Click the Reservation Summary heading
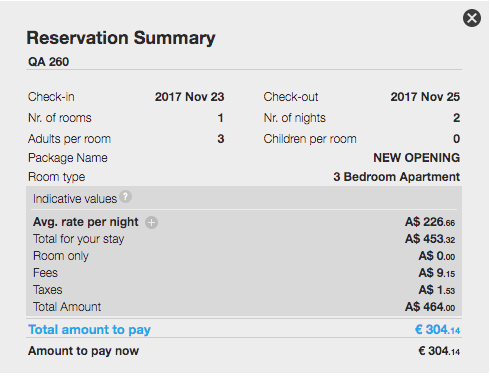The width and height of the screenshot is (490, 376). (121, 38)
